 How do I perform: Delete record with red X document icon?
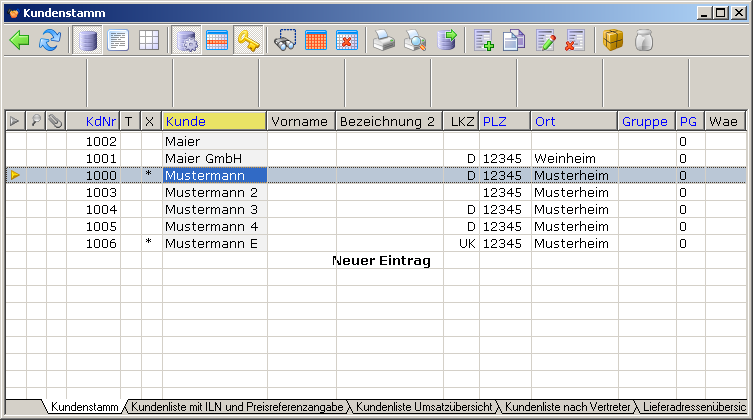(x=574, y=41)
